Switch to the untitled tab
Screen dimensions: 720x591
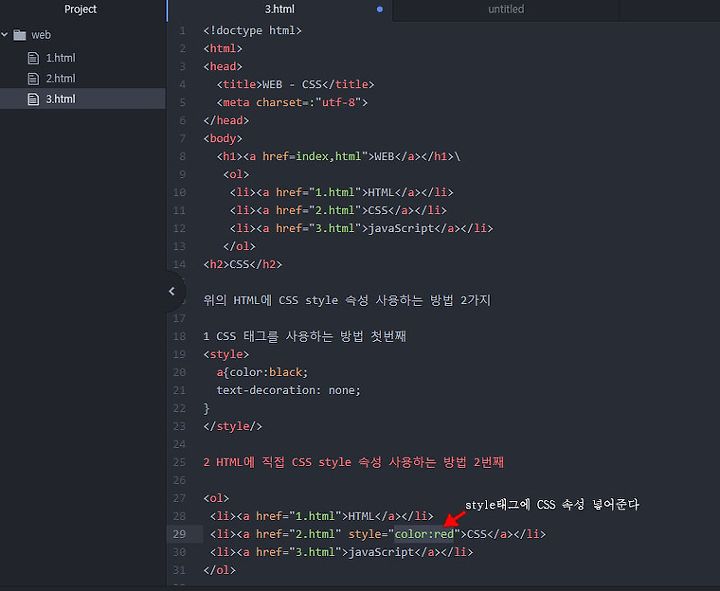tap(506, 9)
